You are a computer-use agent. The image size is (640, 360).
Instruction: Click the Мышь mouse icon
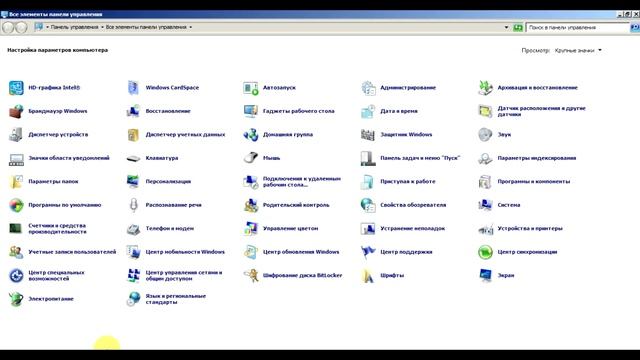click(x=251, y=158)
